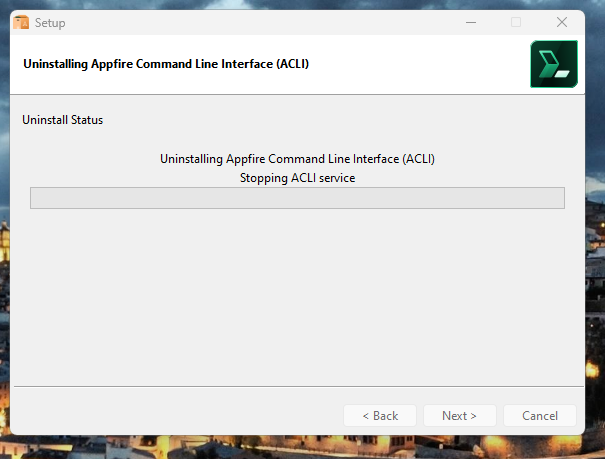Click the bold 'Uninstalling Appfire Command Line Interface (ACLI)' heading
Viewport: 605px width, 459px height.
click(166, 64)
